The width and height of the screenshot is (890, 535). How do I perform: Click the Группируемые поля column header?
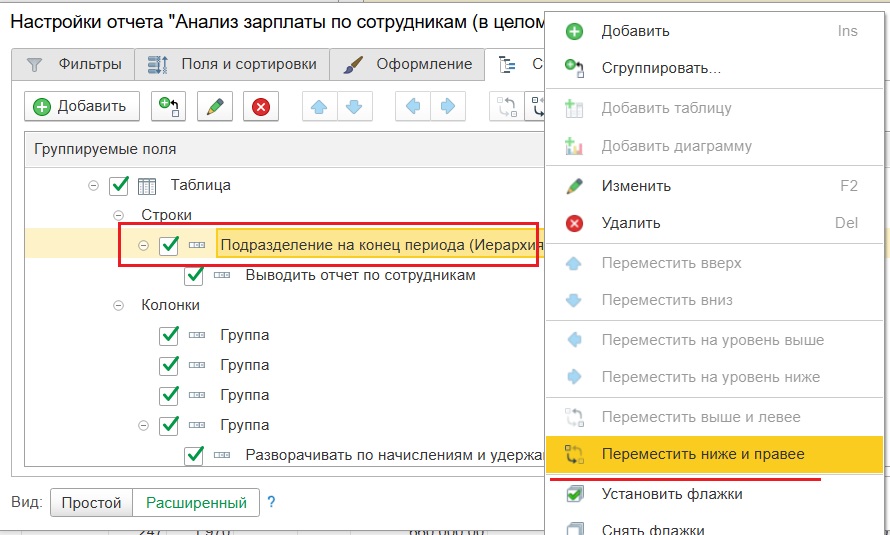(284, 149)
